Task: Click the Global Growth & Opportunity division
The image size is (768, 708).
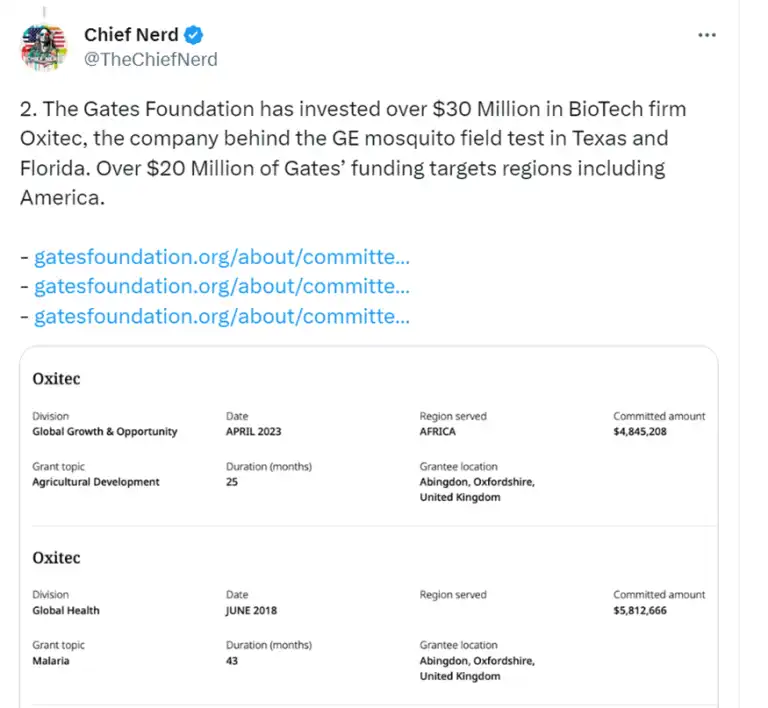Action: tap(105, 432)
